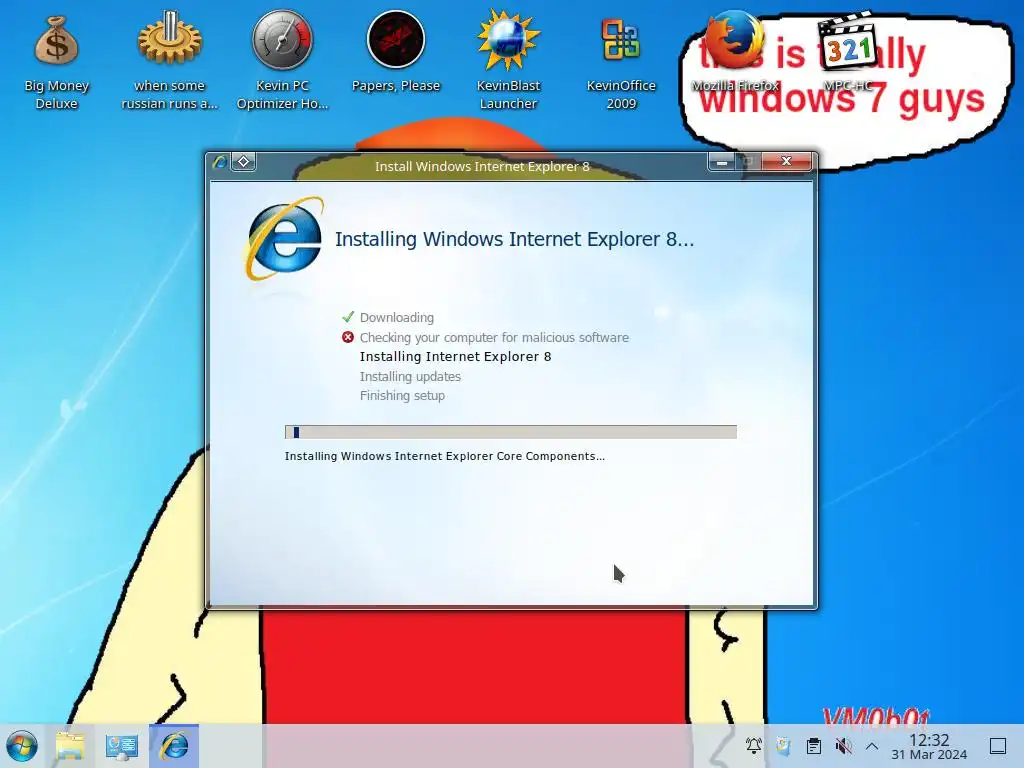Click the red error icon beside malicious software check

point(348,337)
